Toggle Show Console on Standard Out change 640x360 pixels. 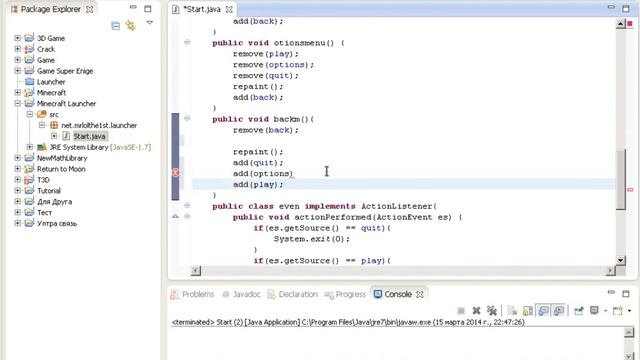[x=543, y=311]
